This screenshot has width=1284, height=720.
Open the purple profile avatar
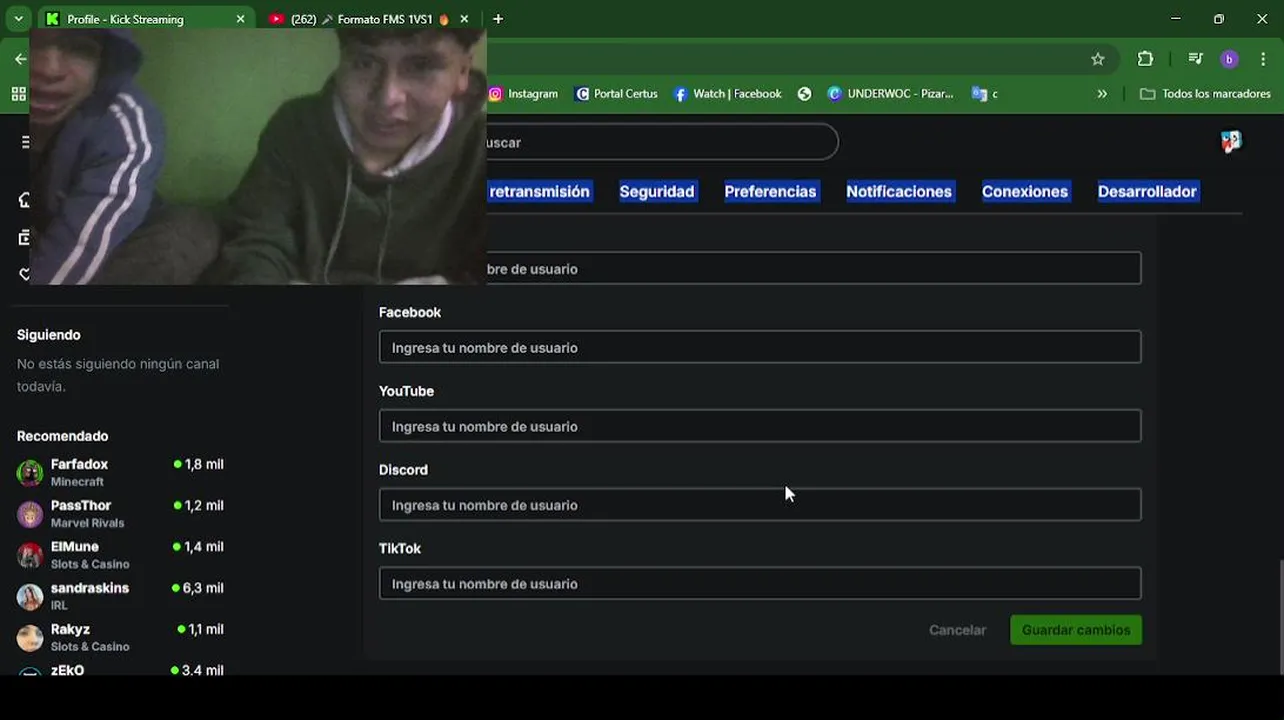(1229, 59)
